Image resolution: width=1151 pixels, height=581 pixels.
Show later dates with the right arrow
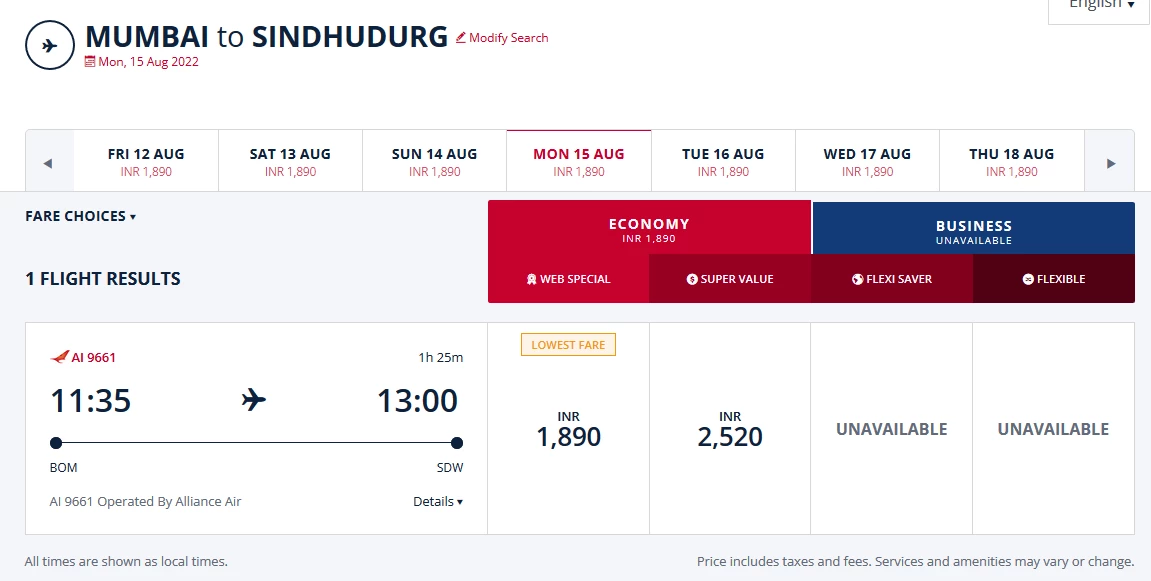(1110, 163)
